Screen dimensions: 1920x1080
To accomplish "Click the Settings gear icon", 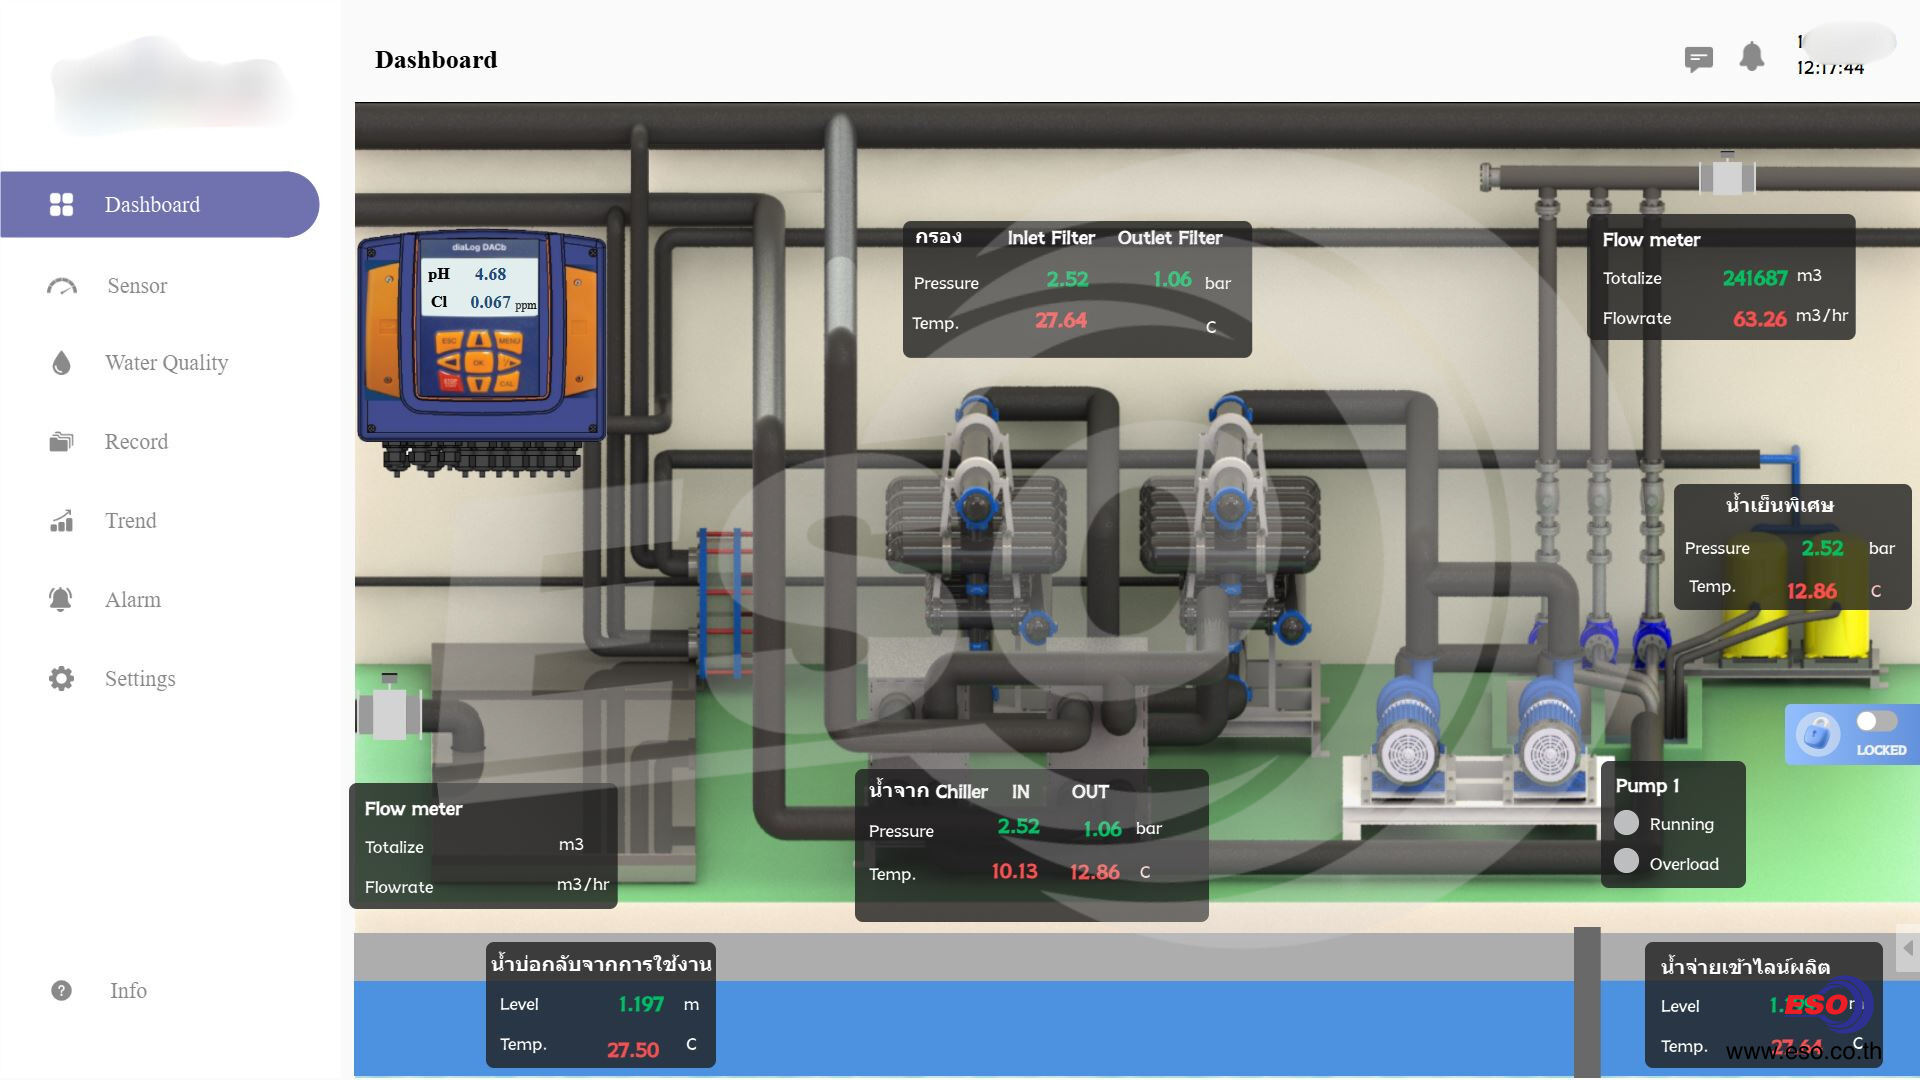I will 62,679.
